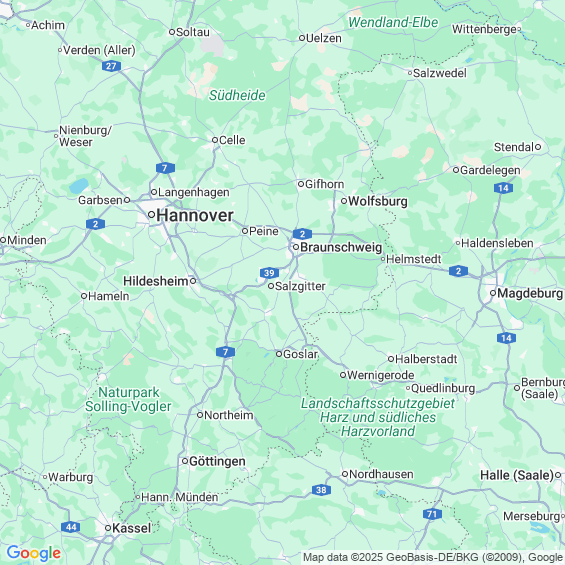The image size is (565, 565).
Task: Click the A2 shield near Braunschweig
Action: [302, 234]
